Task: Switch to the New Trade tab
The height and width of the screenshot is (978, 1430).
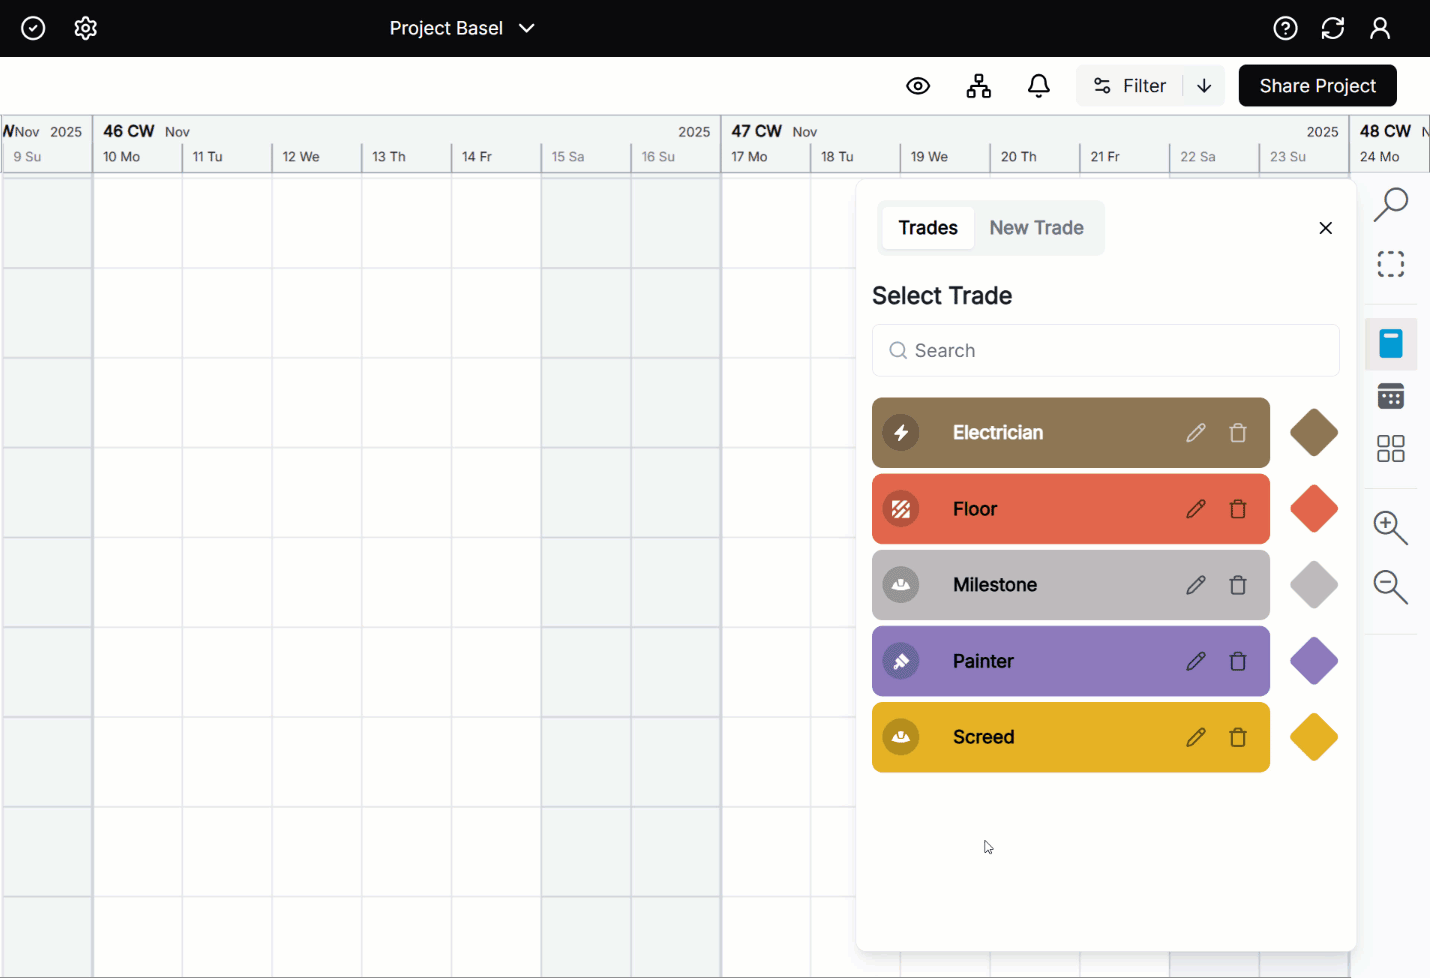Action: [x=1036, y=228]
